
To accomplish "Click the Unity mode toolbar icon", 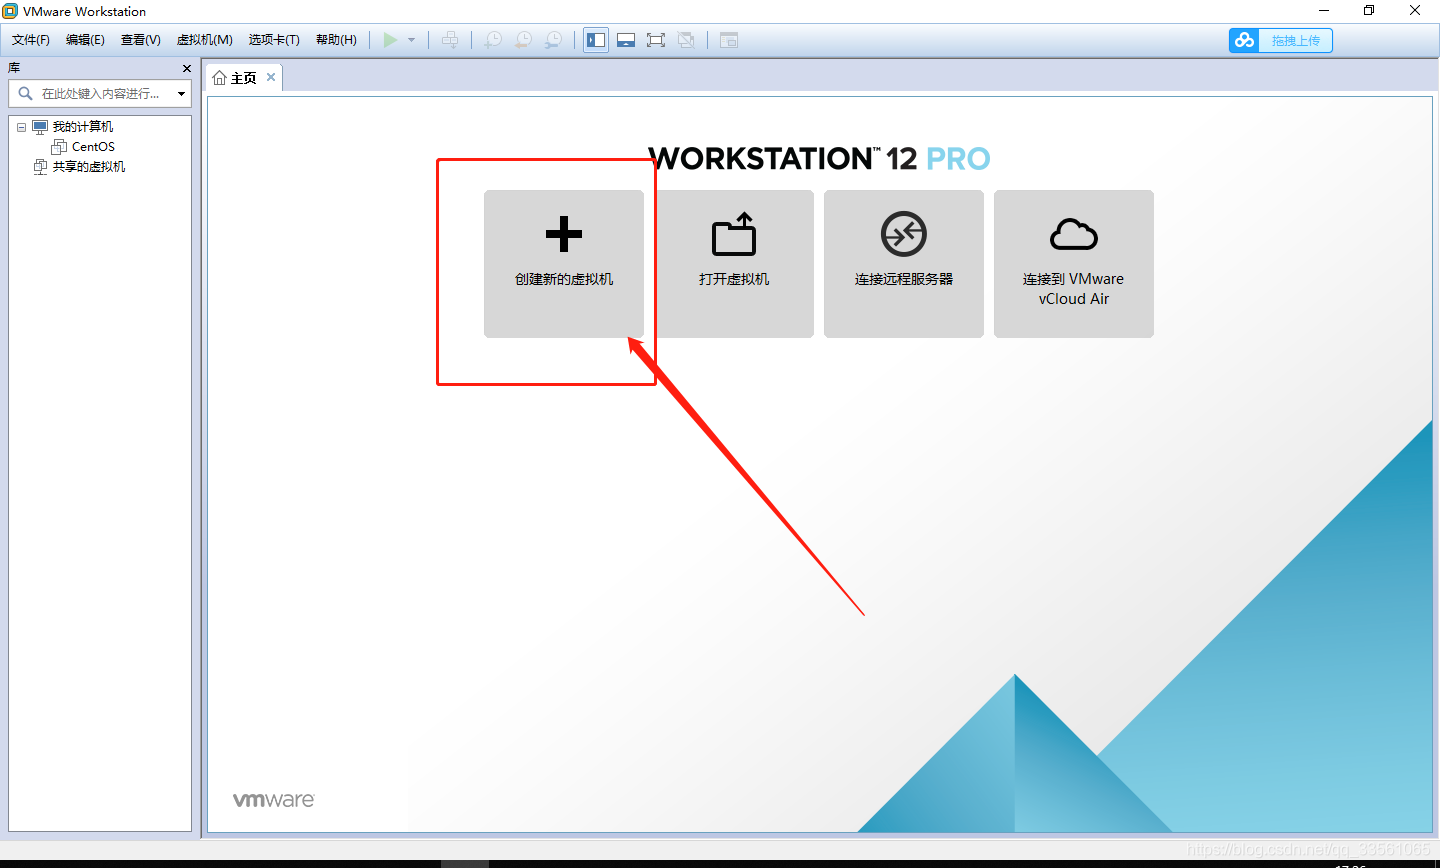I will point(686,40).
